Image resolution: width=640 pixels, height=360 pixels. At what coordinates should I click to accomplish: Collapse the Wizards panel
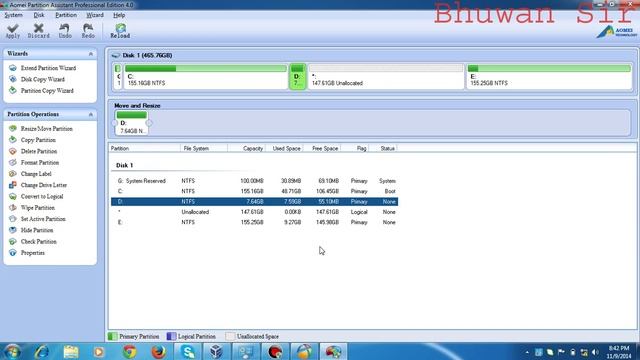coord(91,54)
